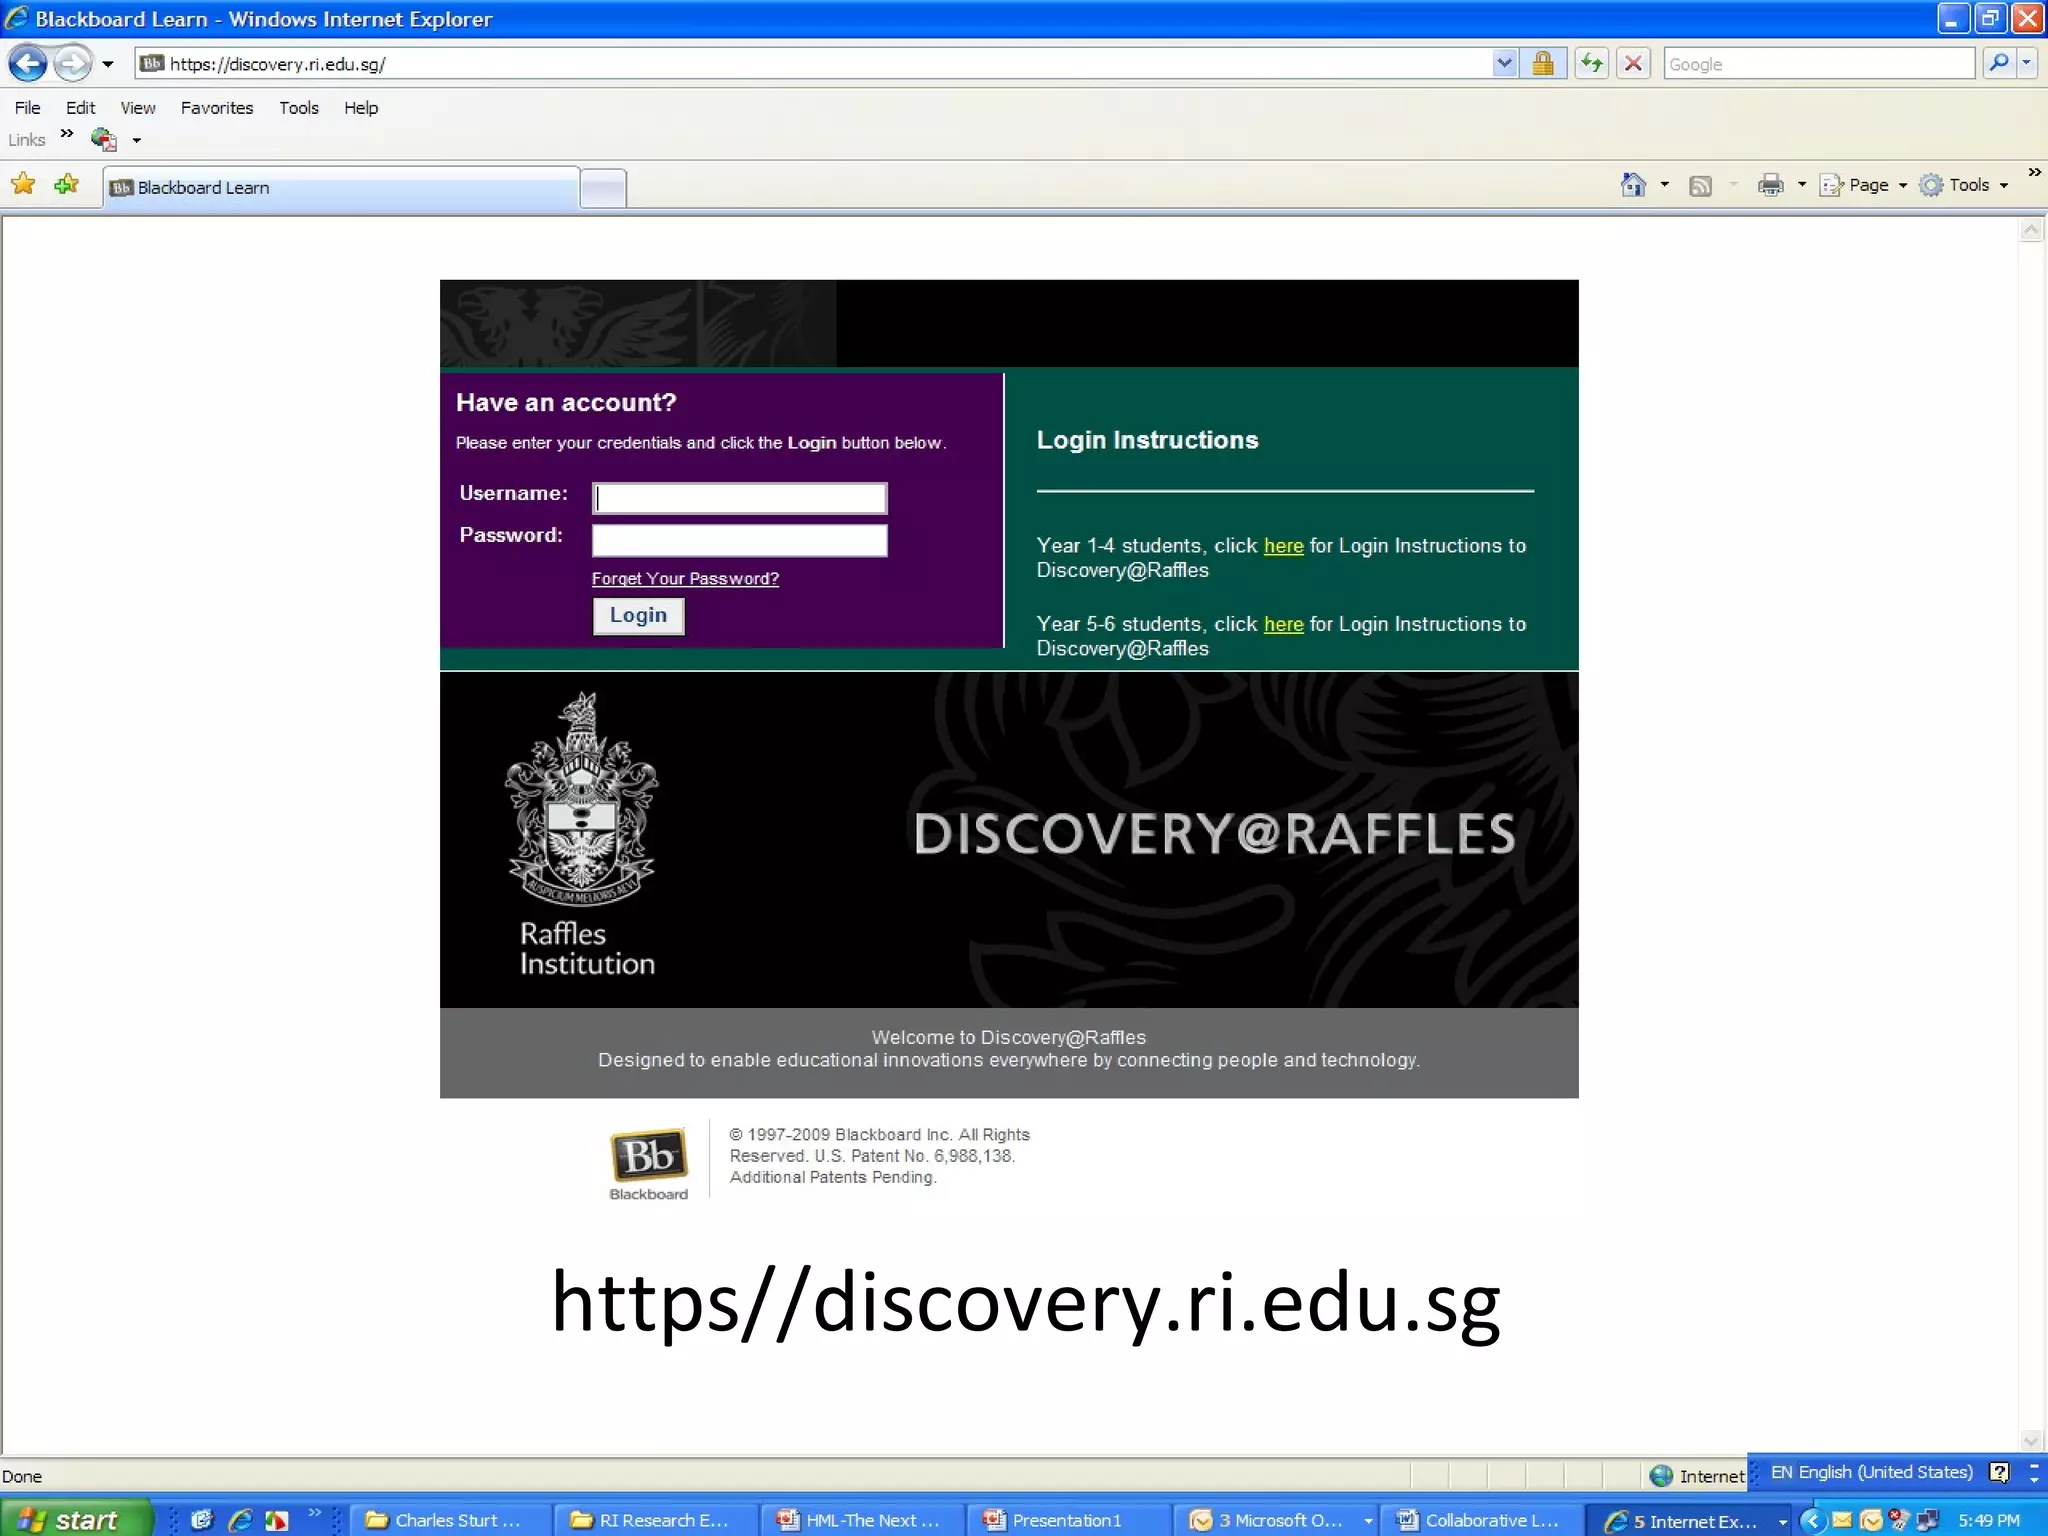Click the page scrollbar up arrow
The image size is (2048, 1536).
tap(2031, 230)
